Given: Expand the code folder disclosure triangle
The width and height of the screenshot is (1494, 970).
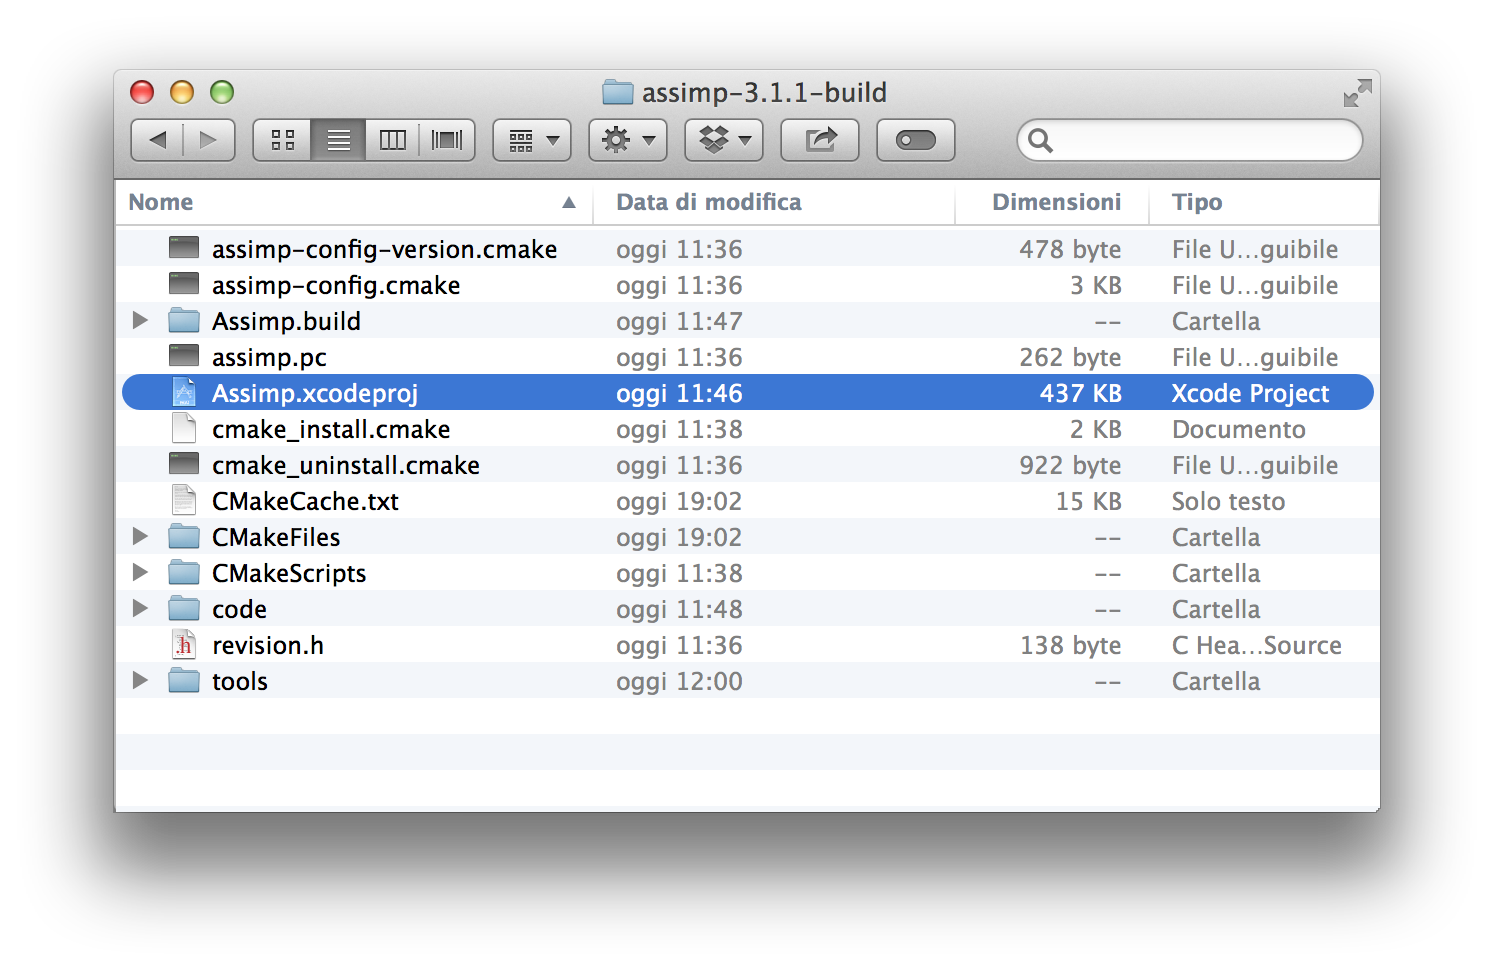Looking at the screenshot, I should (x=139, y=608).
